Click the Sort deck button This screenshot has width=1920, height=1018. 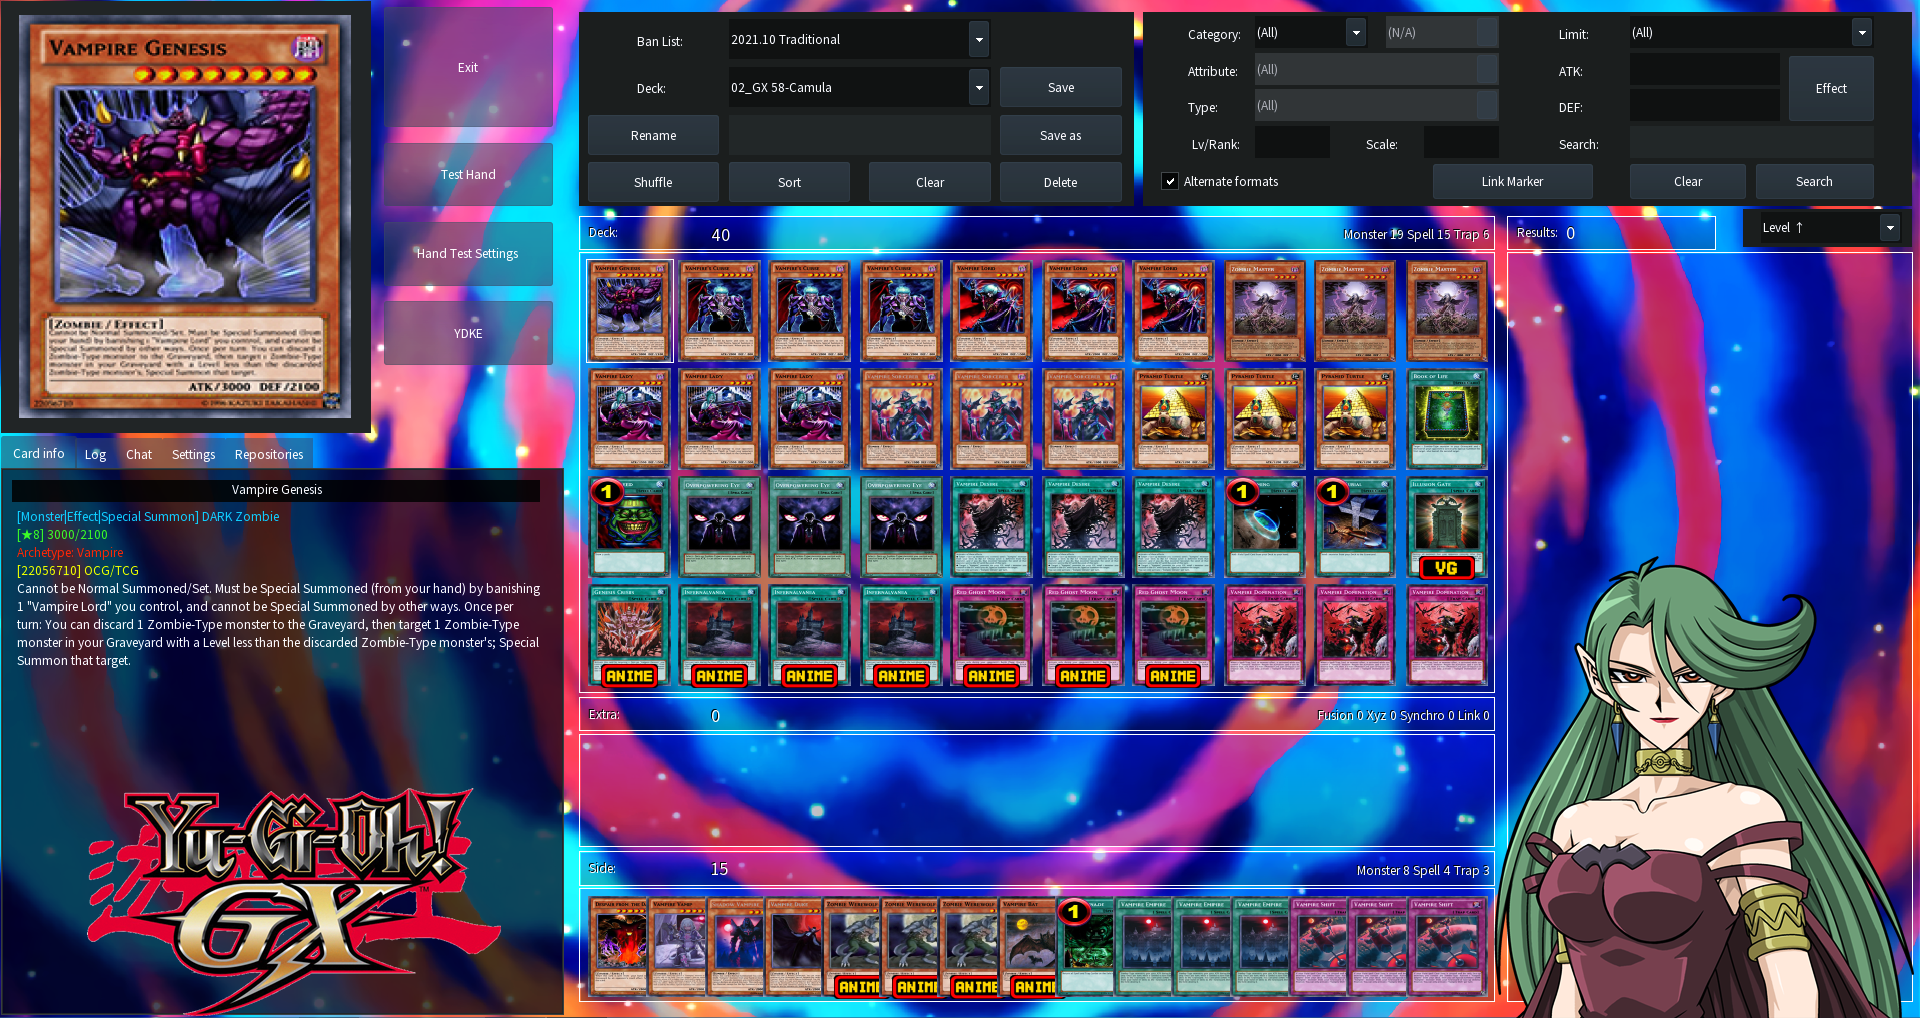(789, 183)
